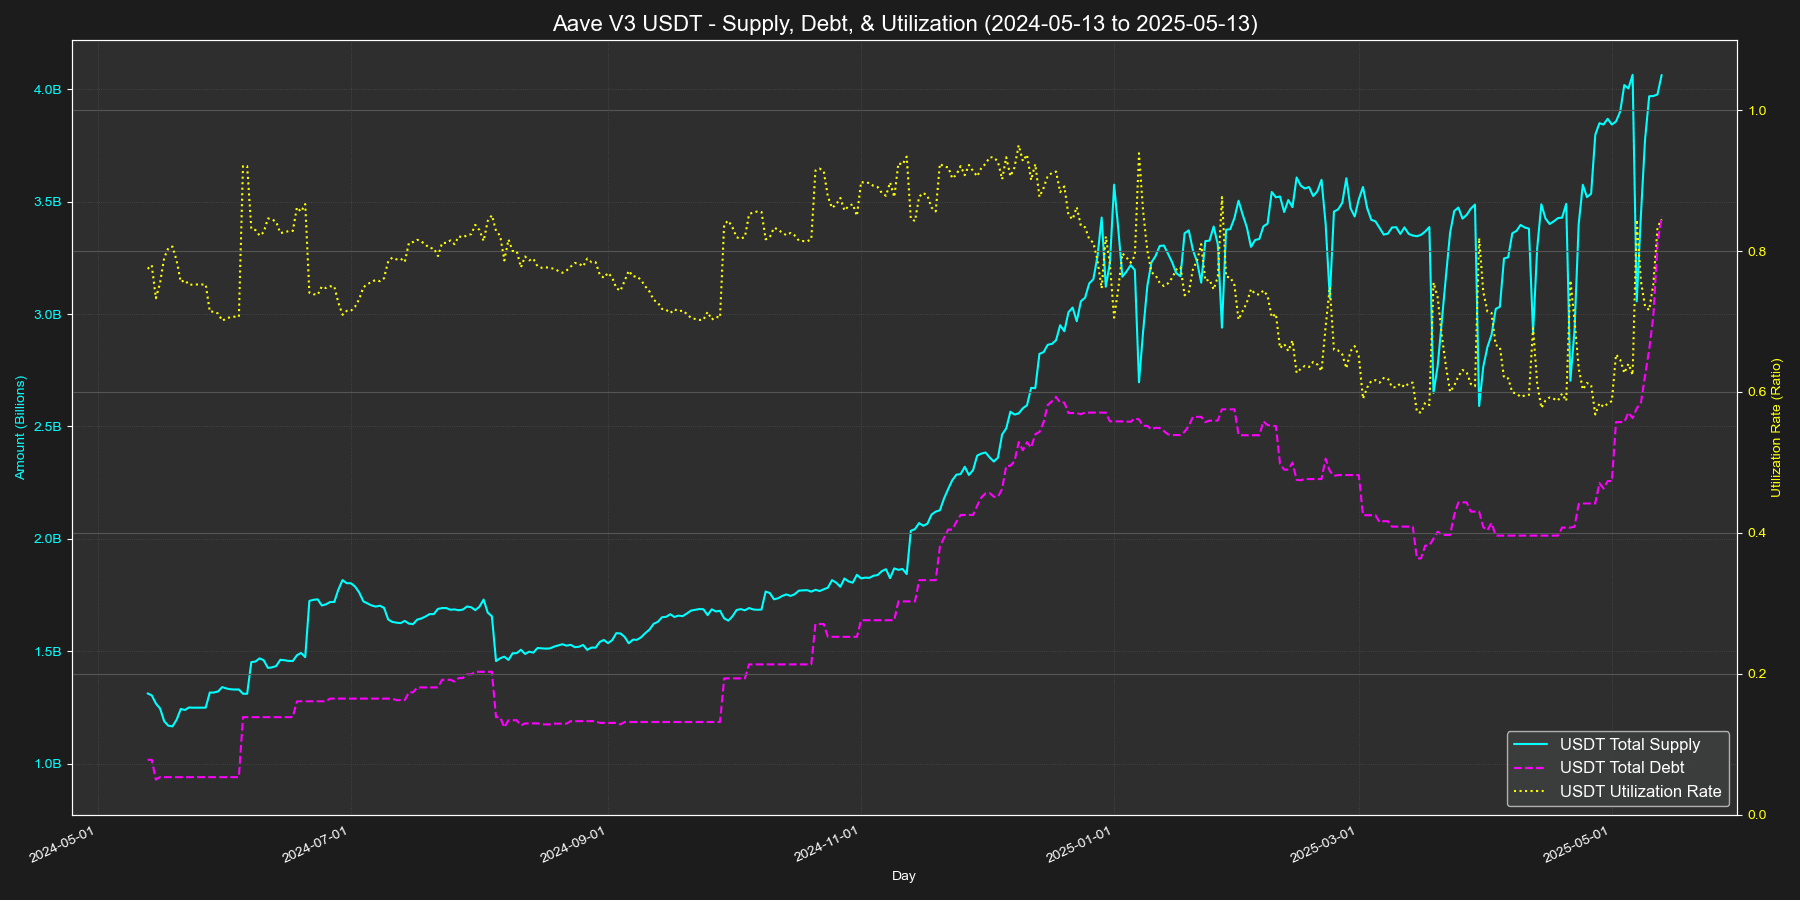Screen dimensions: 1800x900
Task: Click the 4.0B left axis tick
Action: click(x=47, y=90)
